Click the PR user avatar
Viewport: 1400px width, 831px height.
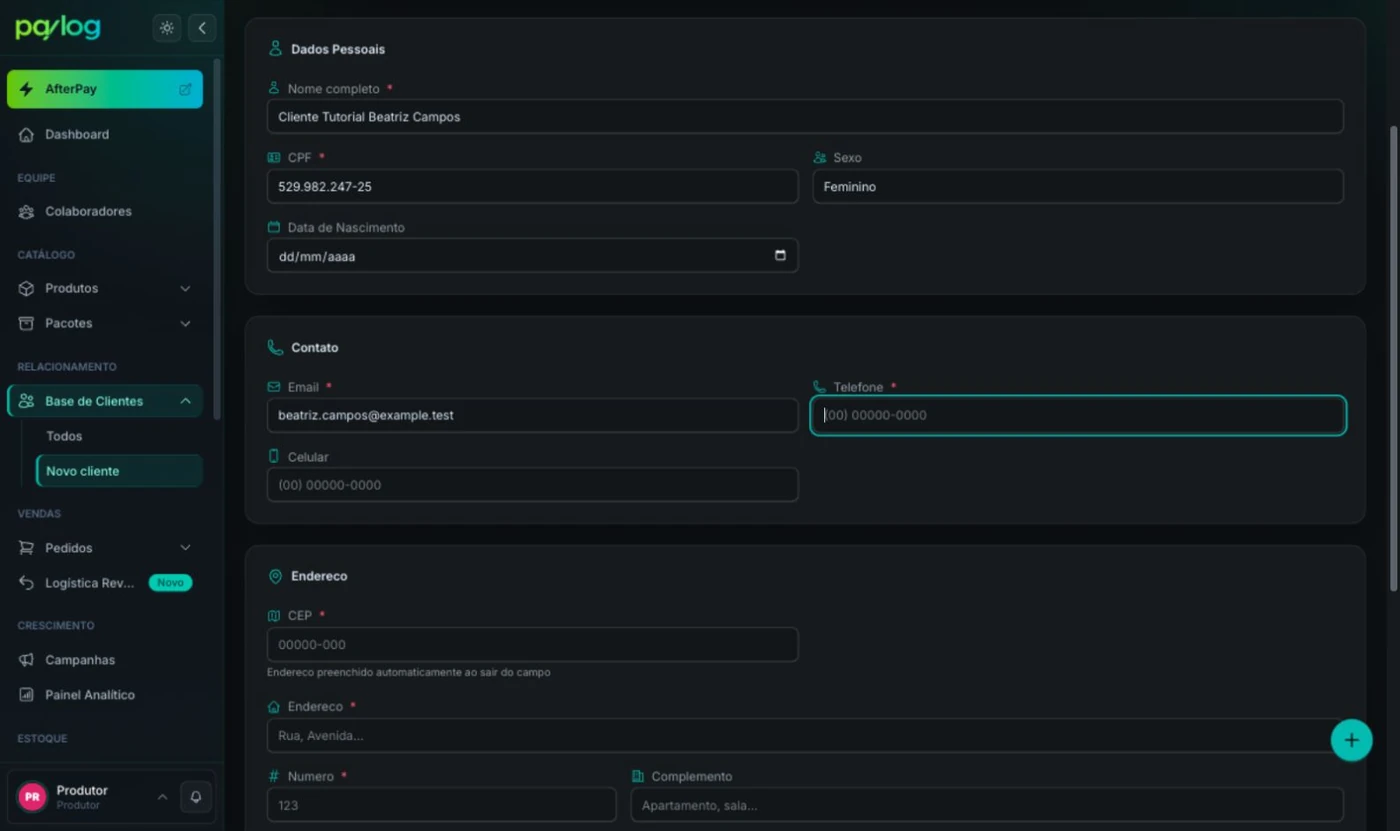[33, 797]
